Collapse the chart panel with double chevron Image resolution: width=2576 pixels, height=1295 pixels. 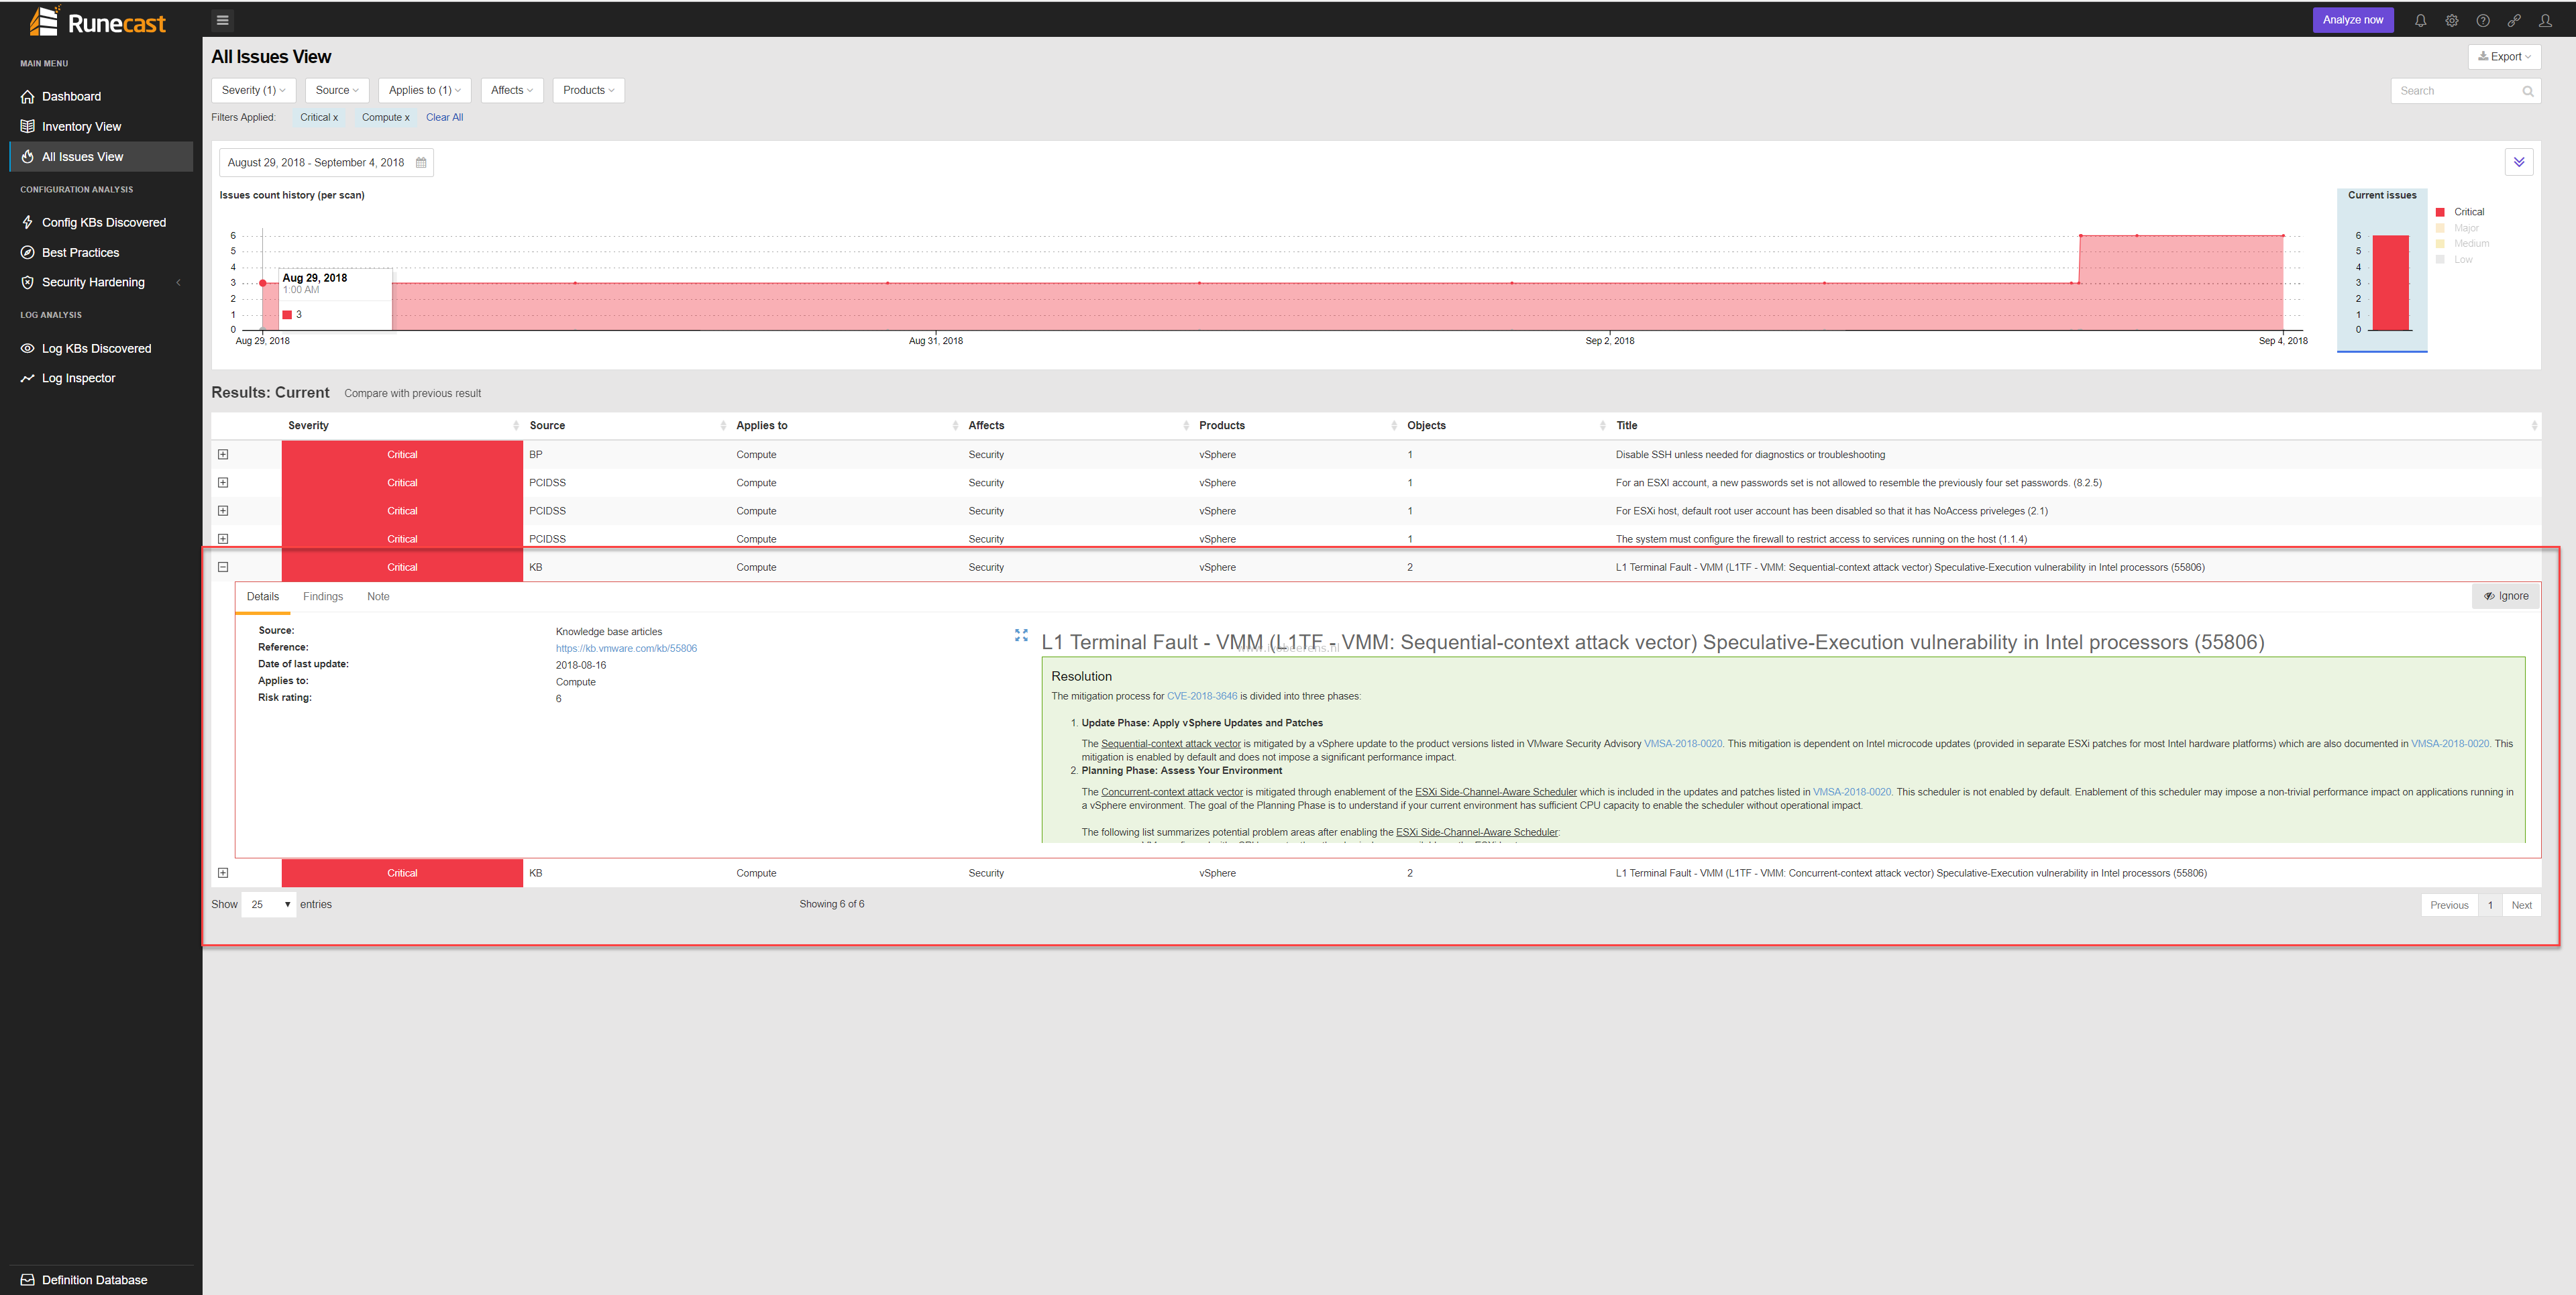click(2518, 162)
